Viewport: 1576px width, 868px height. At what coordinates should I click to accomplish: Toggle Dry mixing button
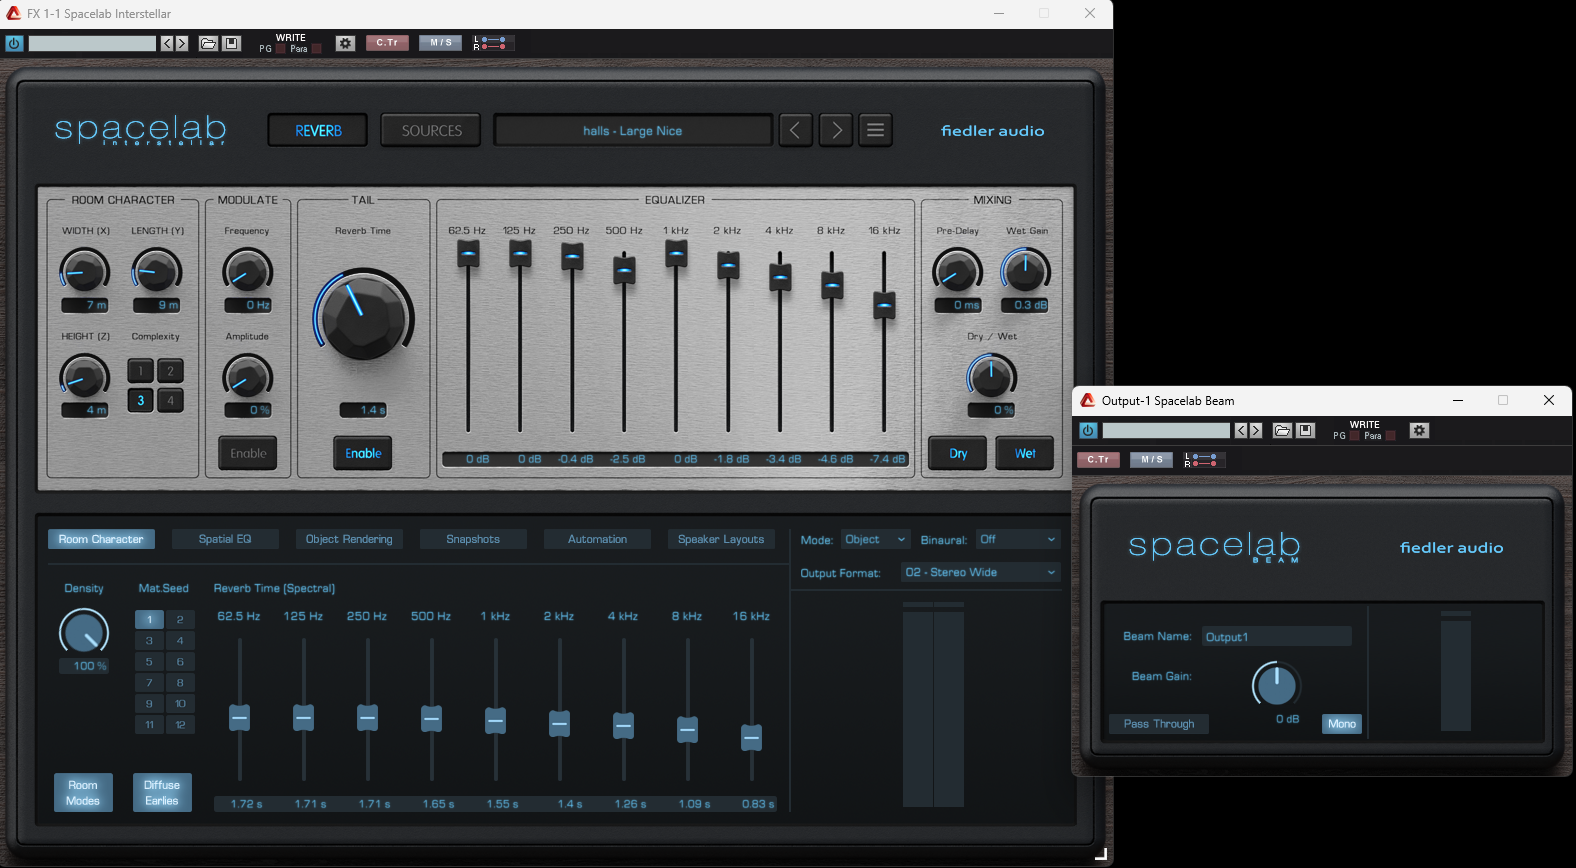(x=958, y=453)
